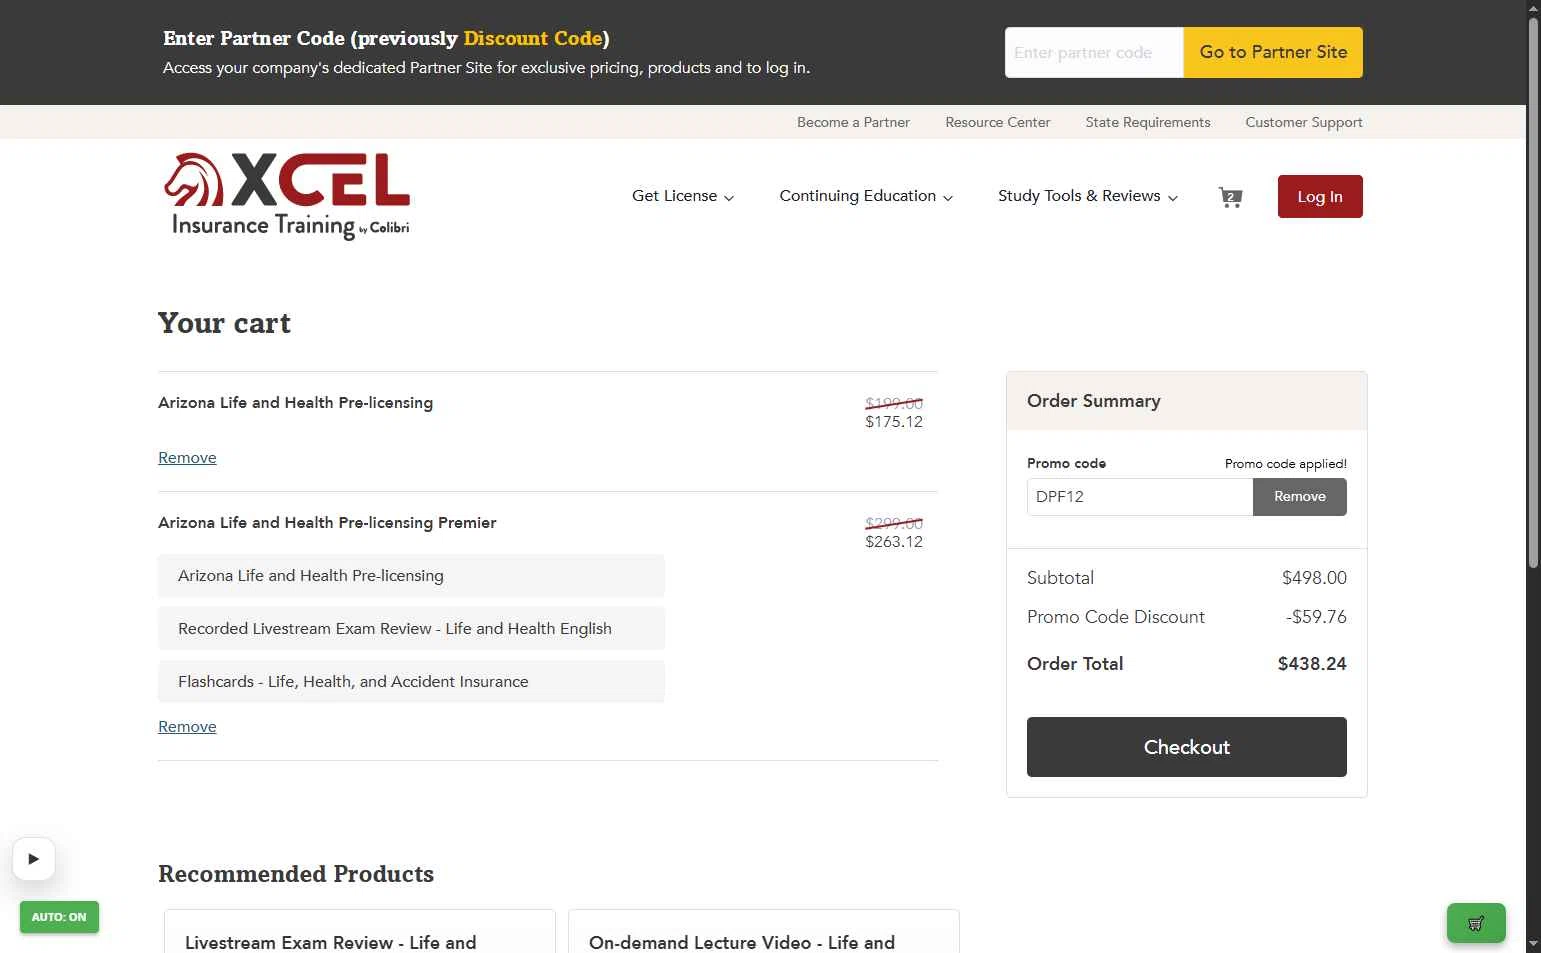Open State Requirements page
Image resolution: width=1541 pixels, height=953 pixels.
pyautogui.click(x=1148, y=122)
